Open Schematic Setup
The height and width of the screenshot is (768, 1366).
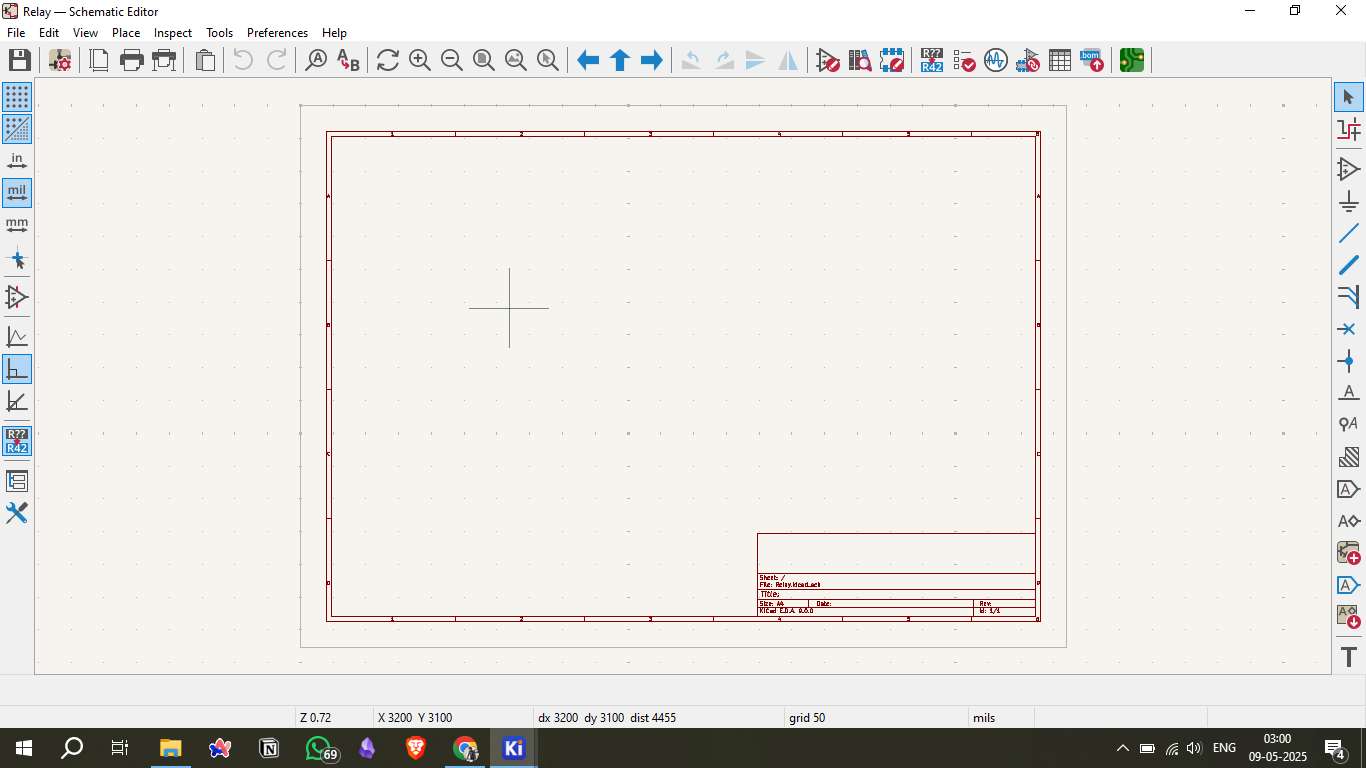click(x=60, y=60)
